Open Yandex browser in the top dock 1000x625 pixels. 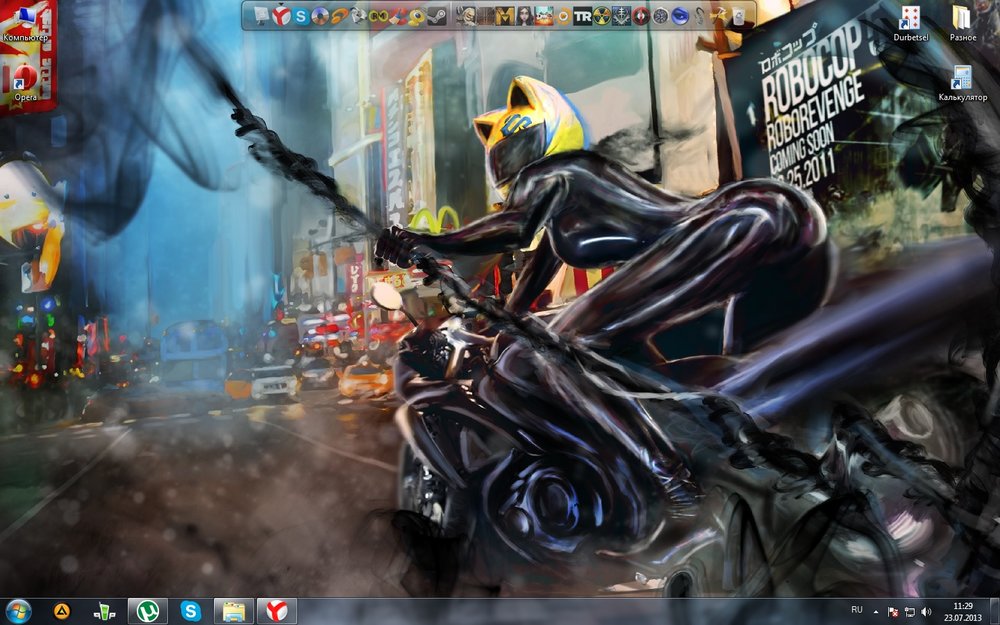click(281, 15)
